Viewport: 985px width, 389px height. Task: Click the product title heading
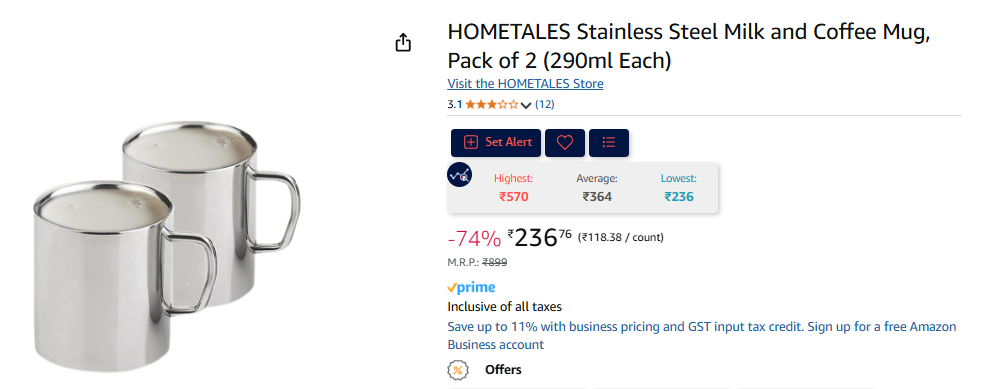pyautogui.click(x=688, y=46)
